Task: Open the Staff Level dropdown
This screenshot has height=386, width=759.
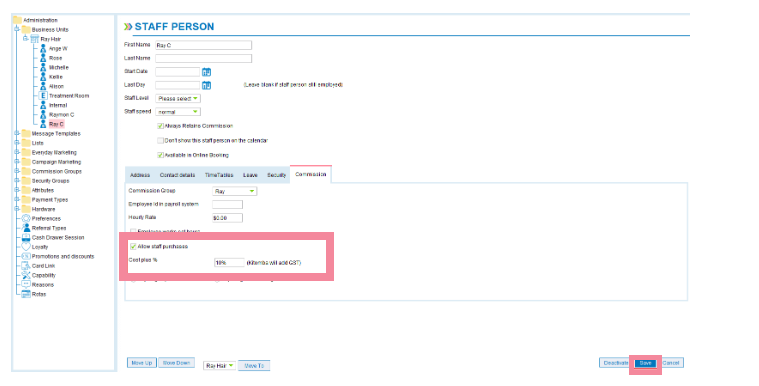Action: 178,98
